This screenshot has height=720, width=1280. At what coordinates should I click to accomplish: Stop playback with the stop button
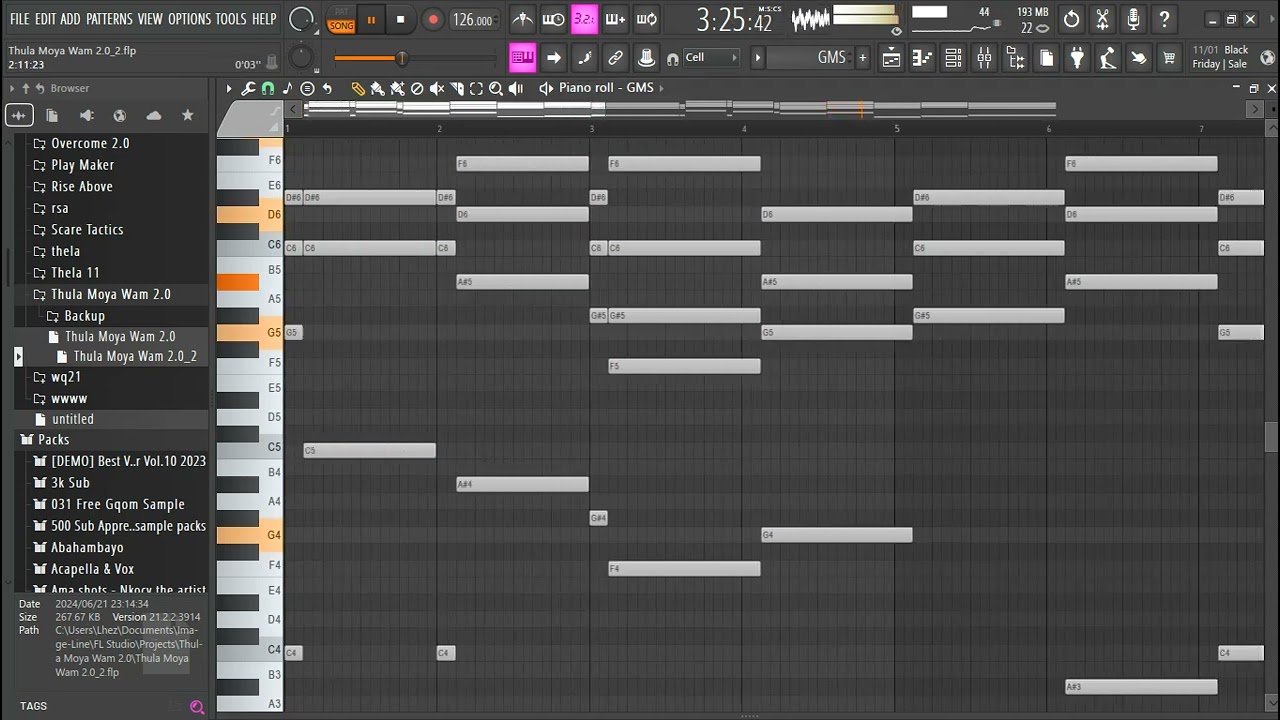(400, 19)
